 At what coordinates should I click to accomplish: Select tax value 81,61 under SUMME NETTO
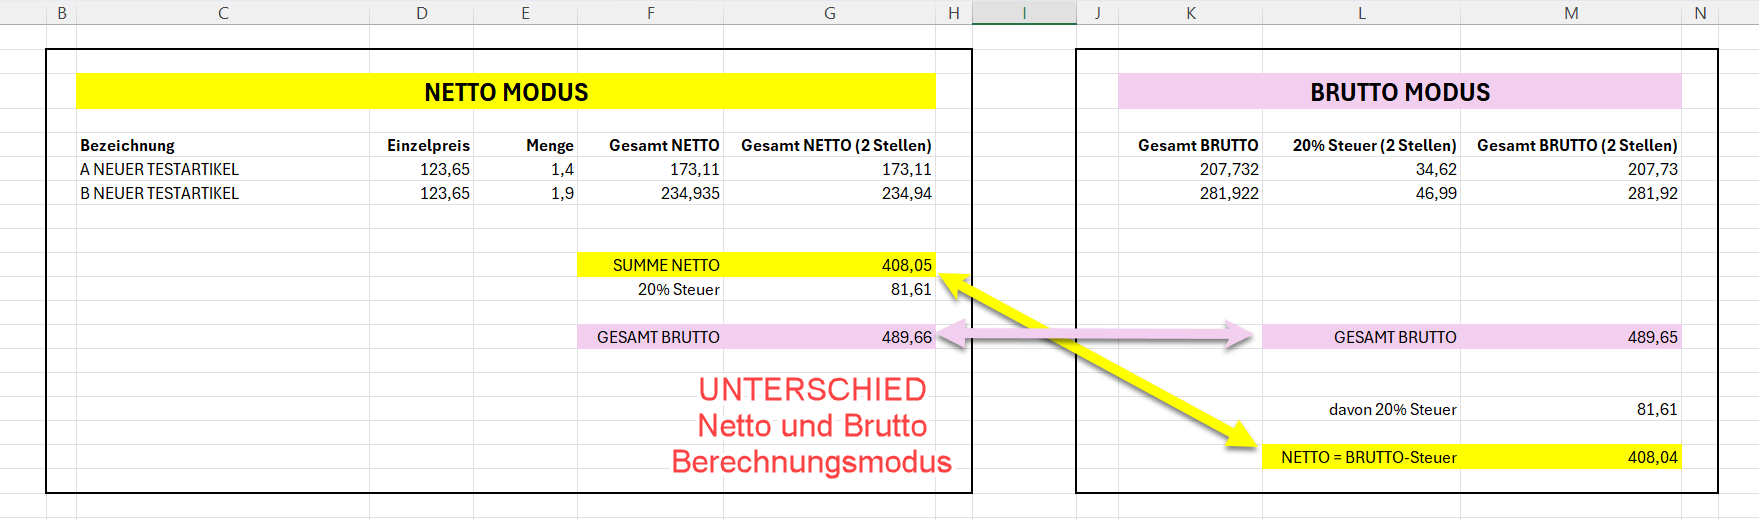(x=829, y=289)
